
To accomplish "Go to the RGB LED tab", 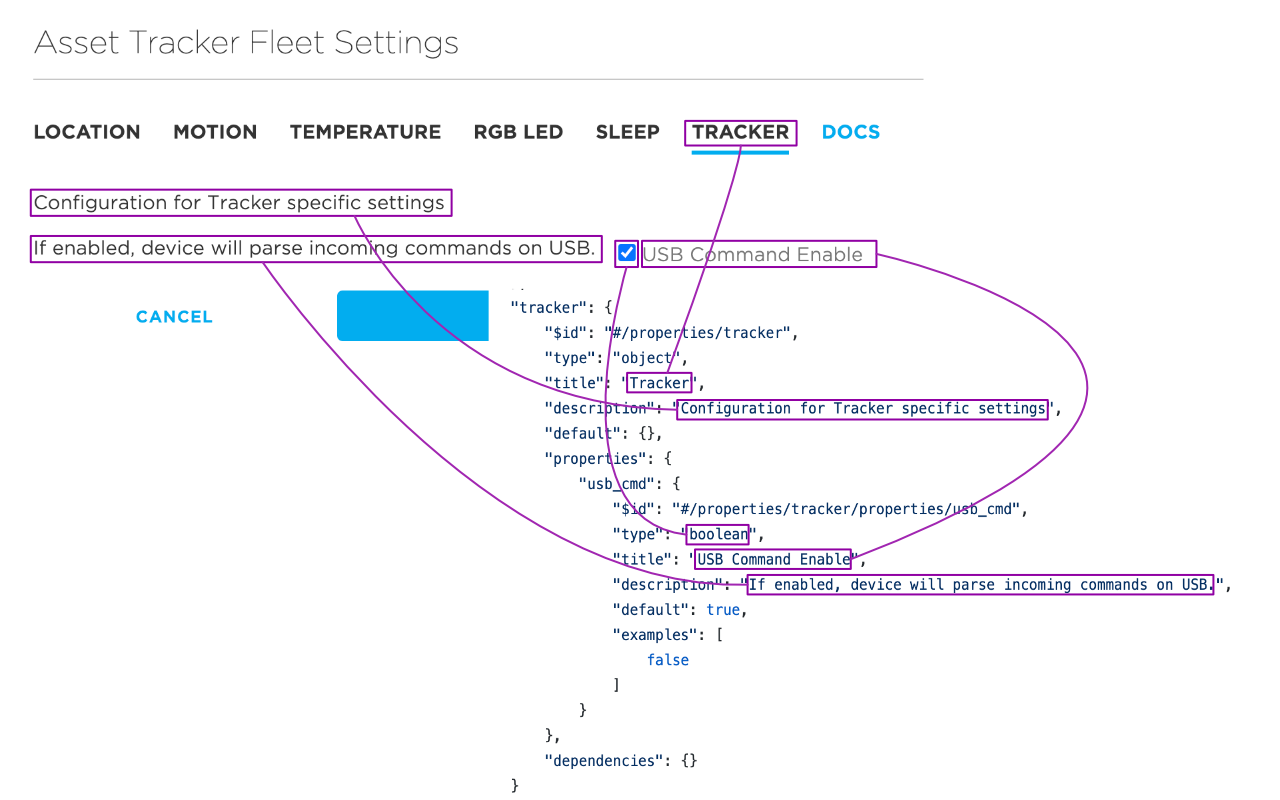I will click(518, 132).
